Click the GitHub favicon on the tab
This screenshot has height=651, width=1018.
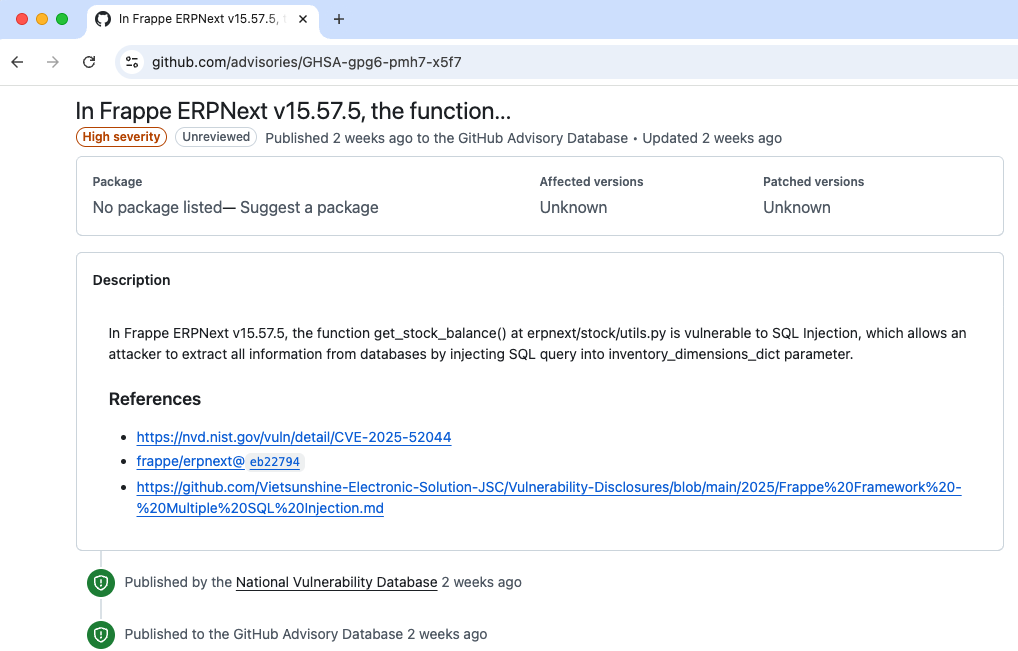(103, 19)
